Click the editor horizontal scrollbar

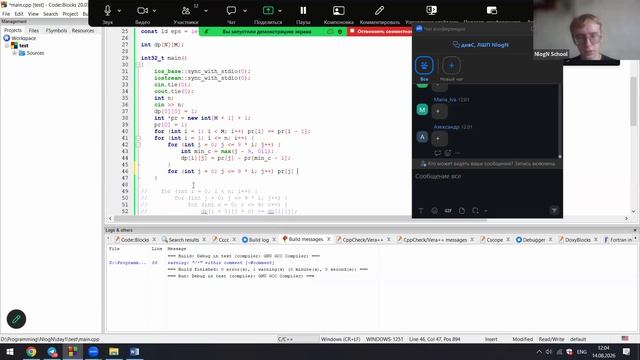coord(301,219)
